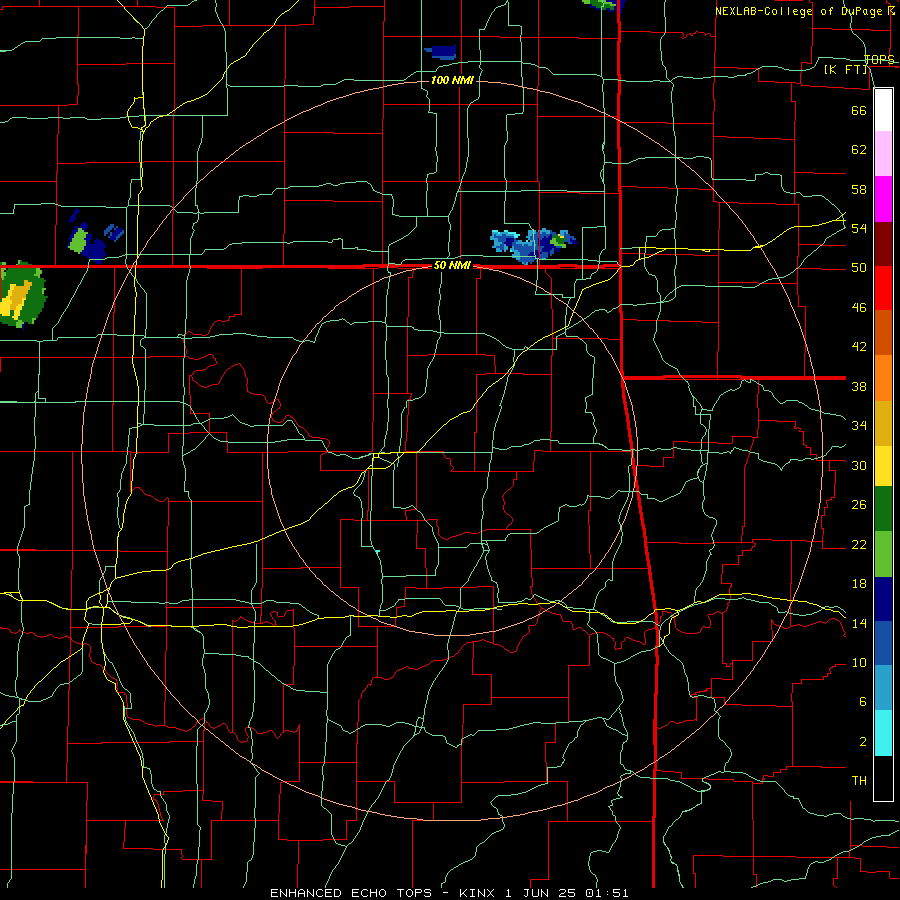The height and width of the screenshot is (900, 900).
Task: Click the yellow legend swatch
Action: (883, 466)
